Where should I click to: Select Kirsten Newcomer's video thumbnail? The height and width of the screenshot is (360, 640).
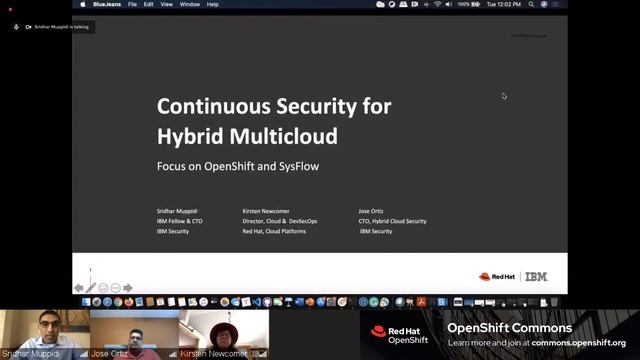click(x=224, y=335)
